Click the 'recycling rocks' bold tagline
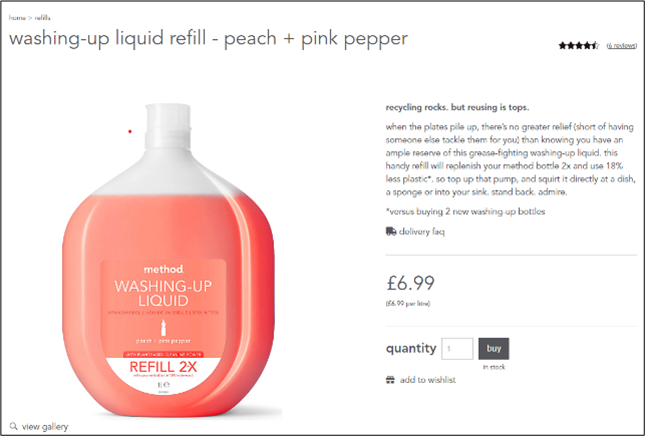Viewport: 645px width, 436px height. coord(457,107)
